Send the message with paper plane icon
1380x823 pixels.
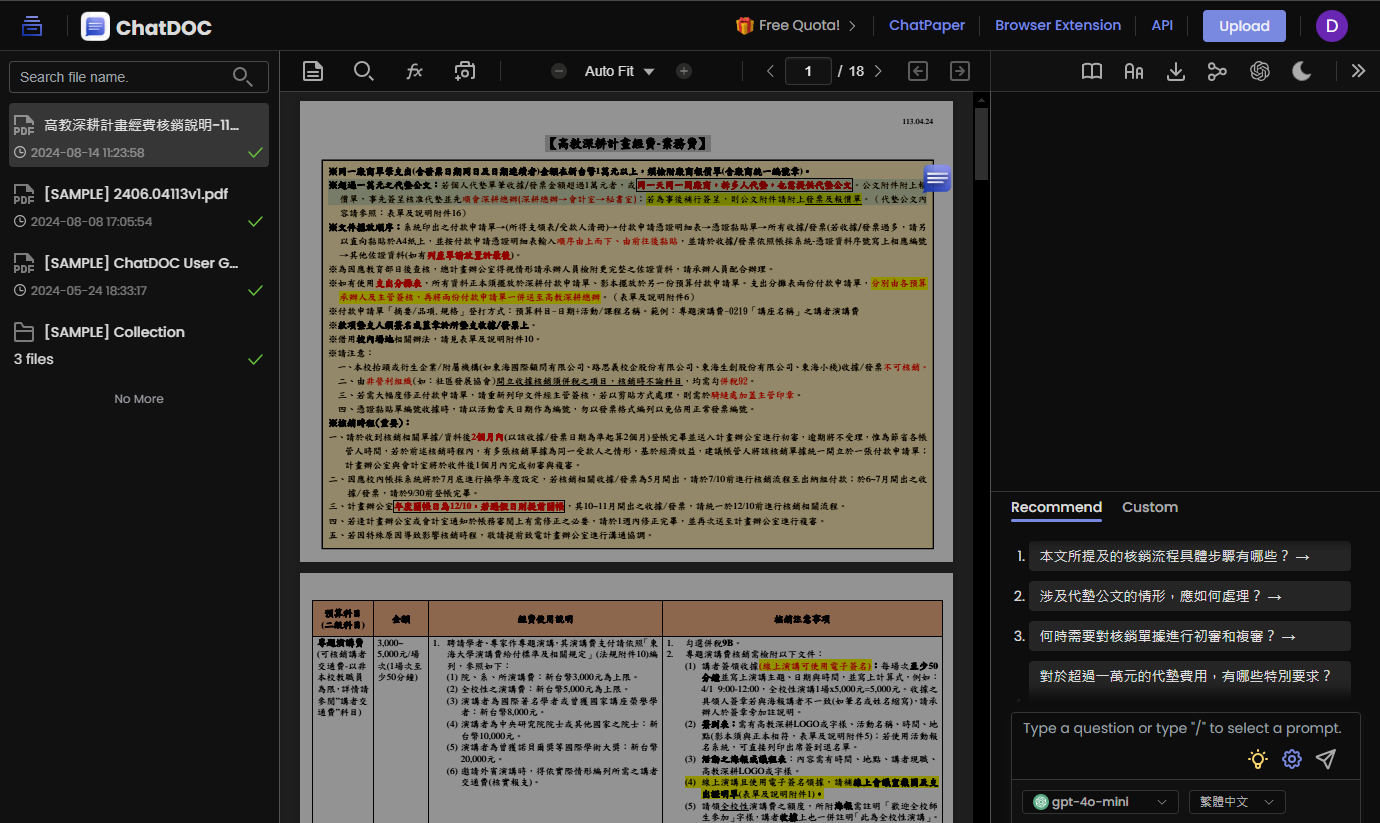[1326, 759]
